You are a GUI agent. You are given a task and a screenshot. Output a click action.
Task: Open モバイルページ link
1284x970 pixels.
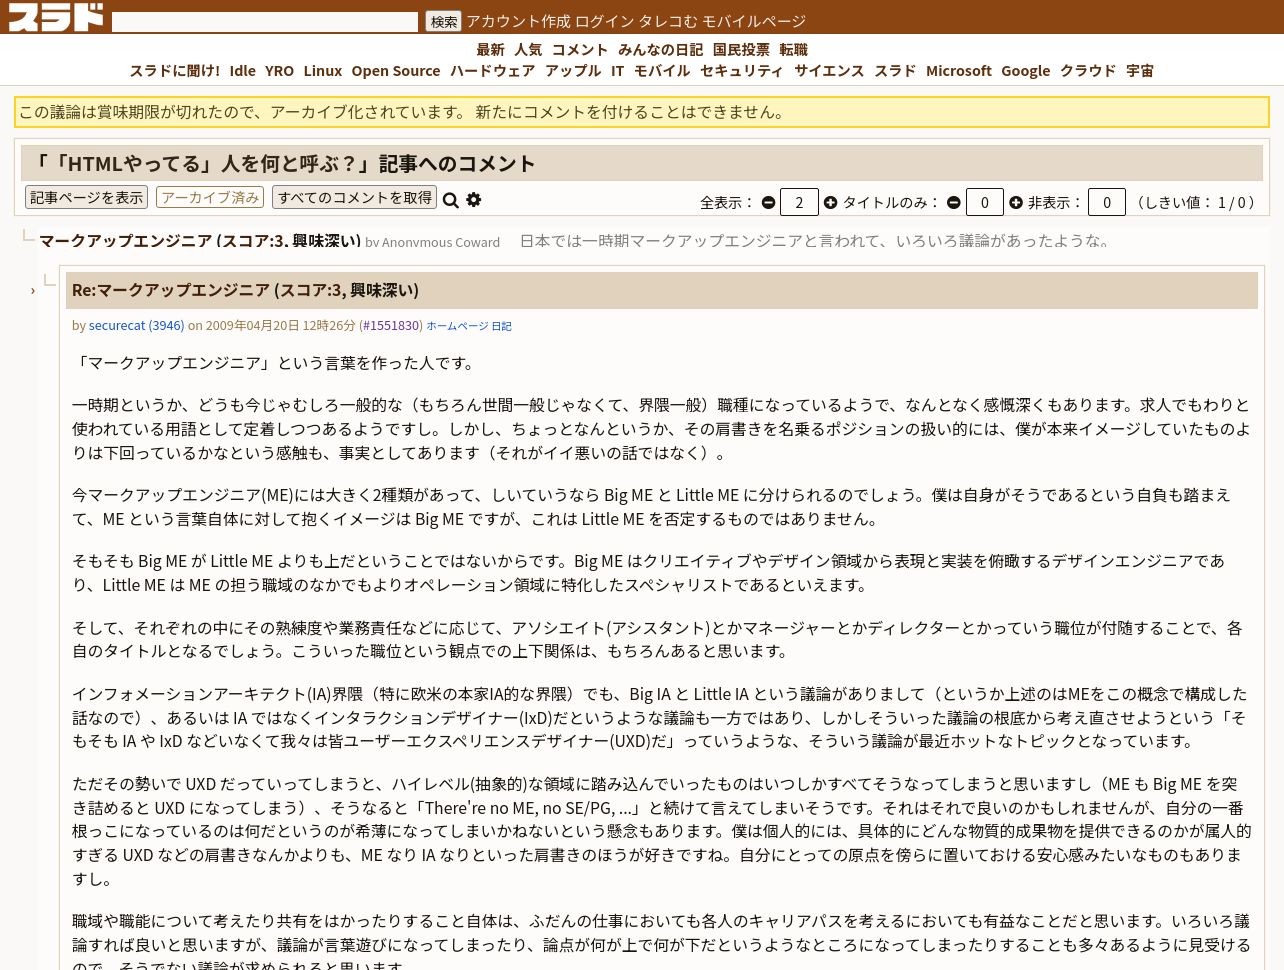754,21
